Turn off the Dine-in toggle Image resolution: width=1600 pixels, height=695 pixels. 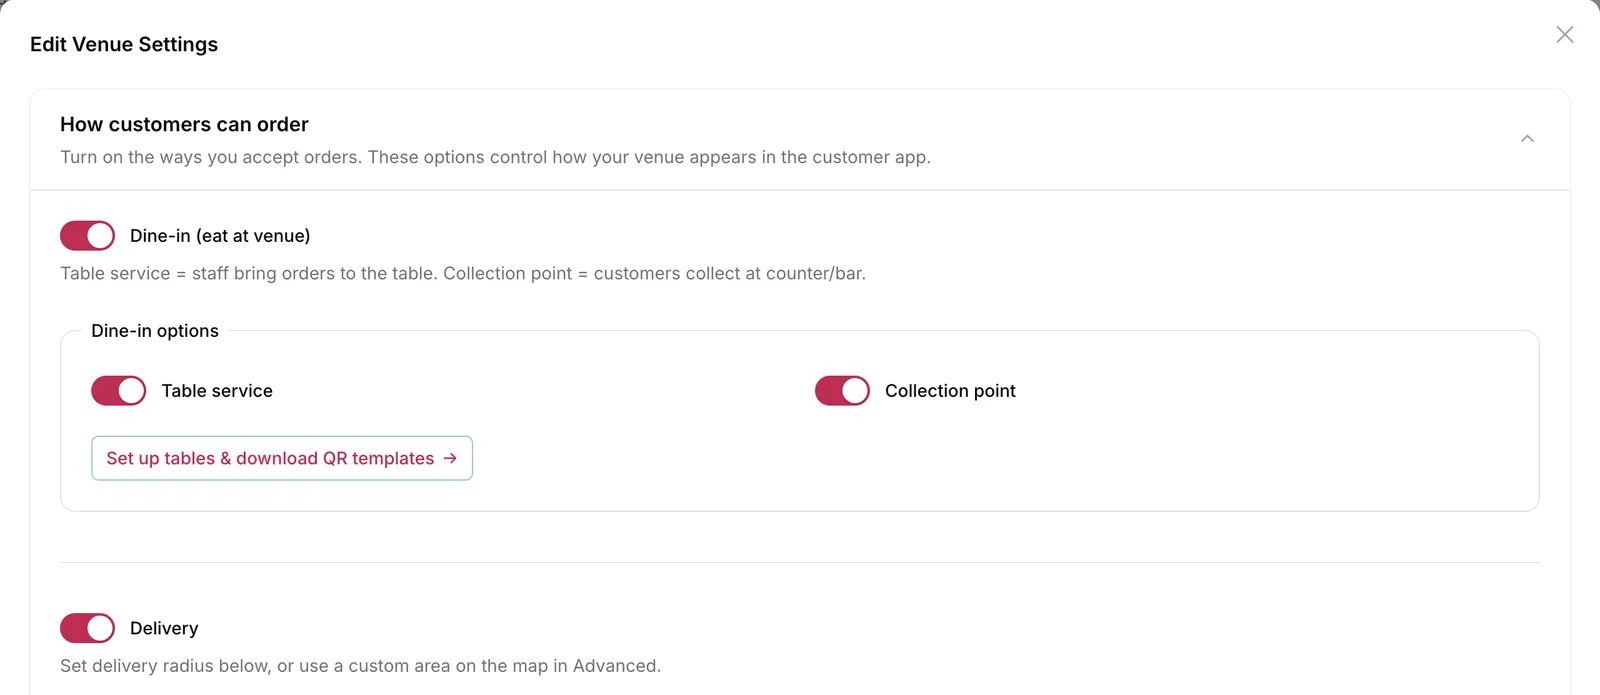click(87, 236)
